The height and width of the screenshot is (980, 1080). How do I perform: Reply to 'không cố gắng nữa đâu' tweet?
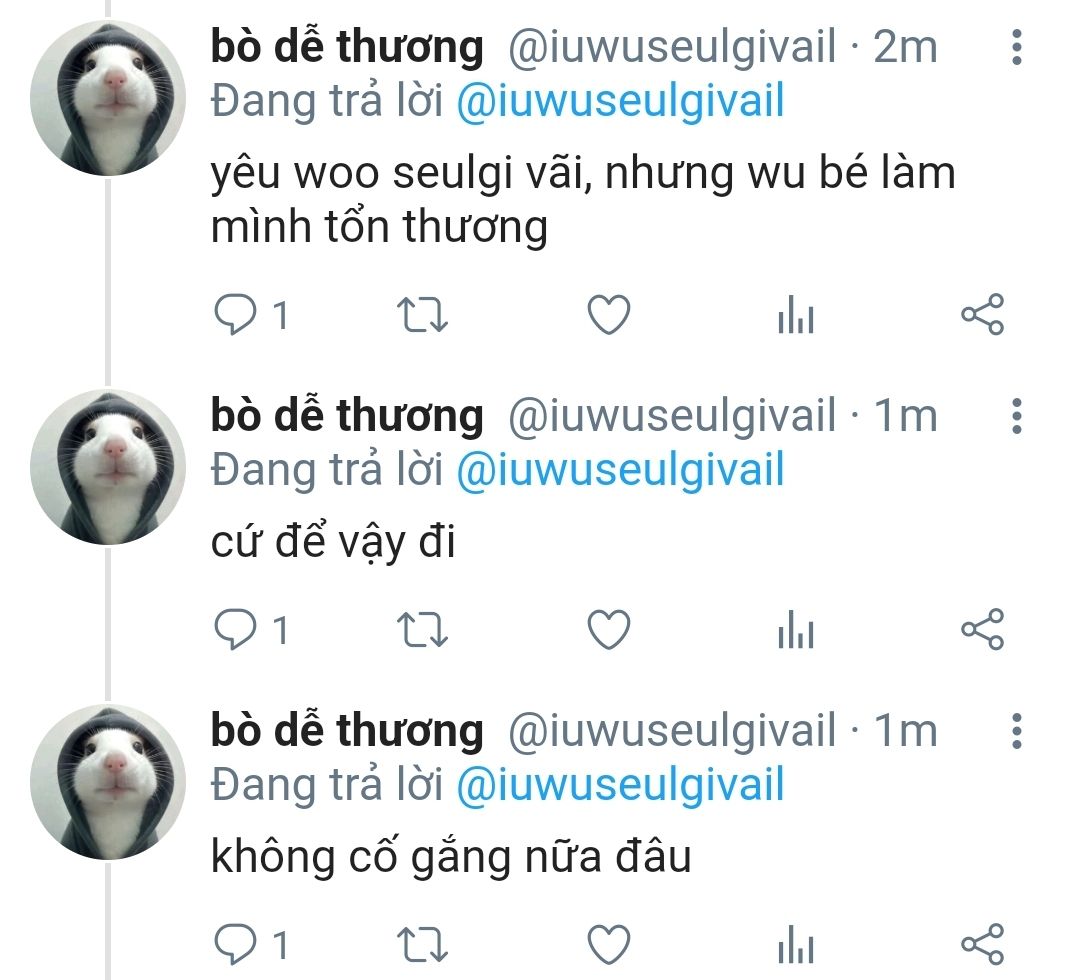[x=236, y=944]
